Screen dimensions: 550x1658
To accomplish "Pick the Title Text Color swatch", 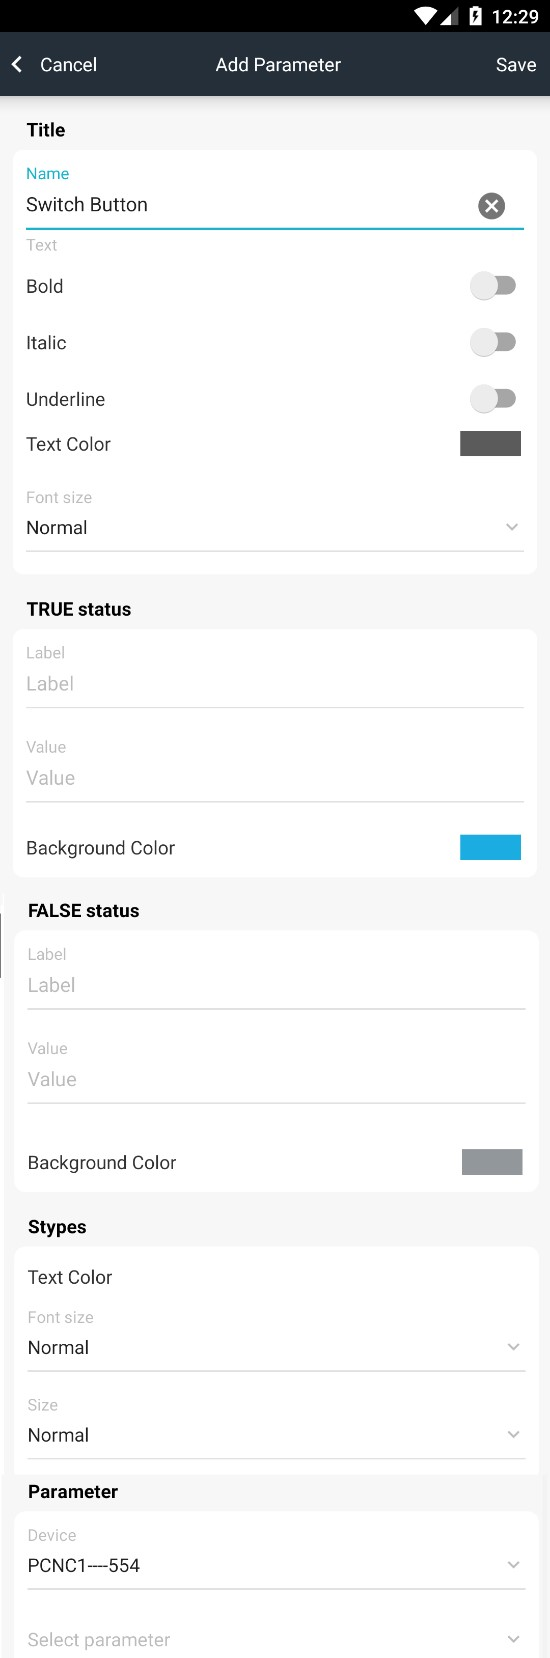I will [490, 443].
